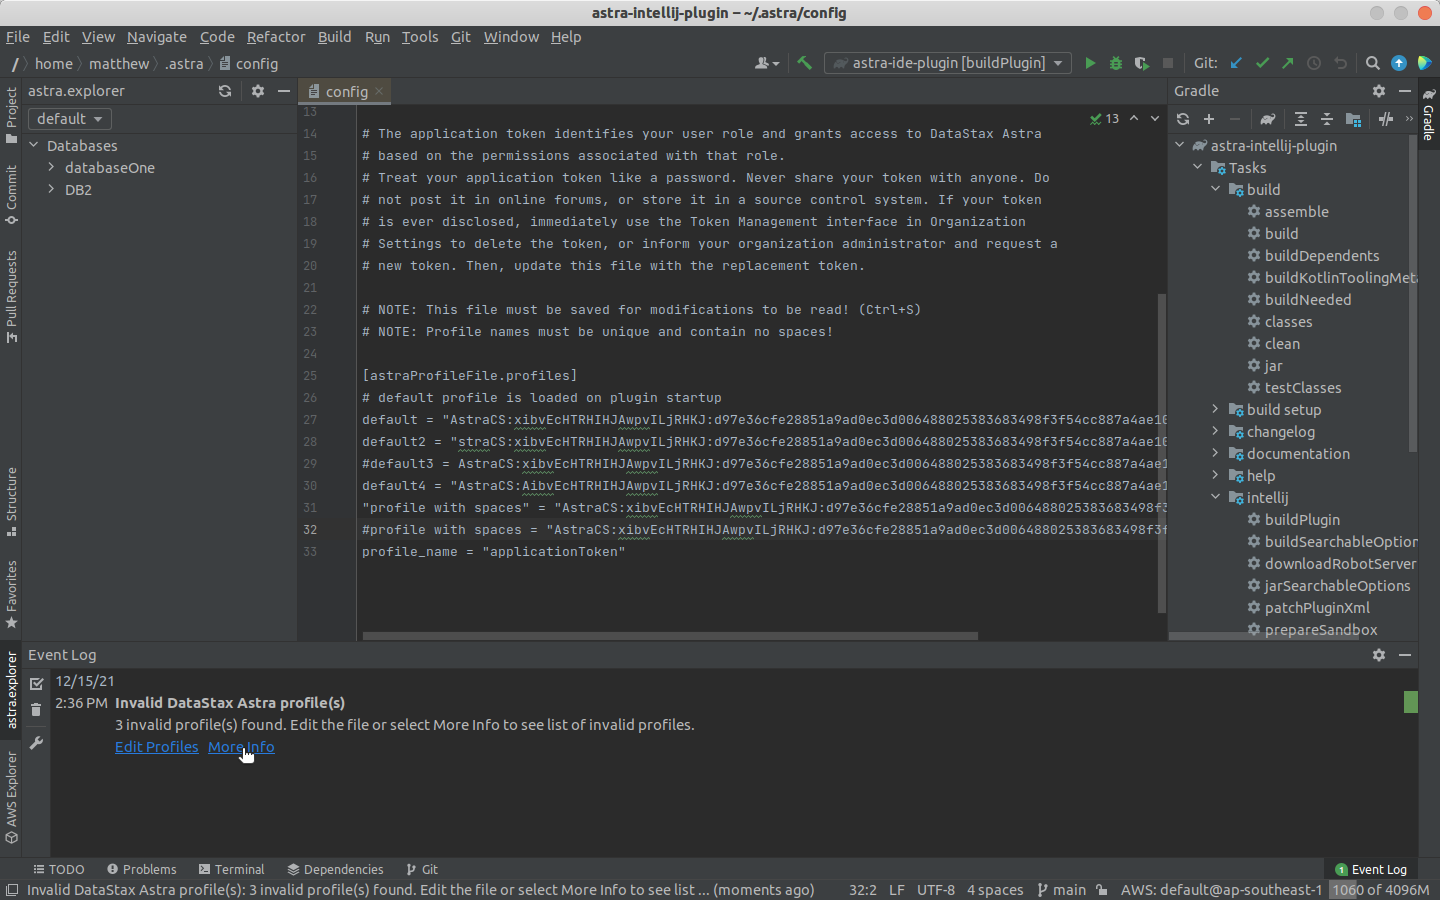Click the green hammer Build Project icon
Viewport: 1440px width, 900px height.
click(x=804, y=63)
